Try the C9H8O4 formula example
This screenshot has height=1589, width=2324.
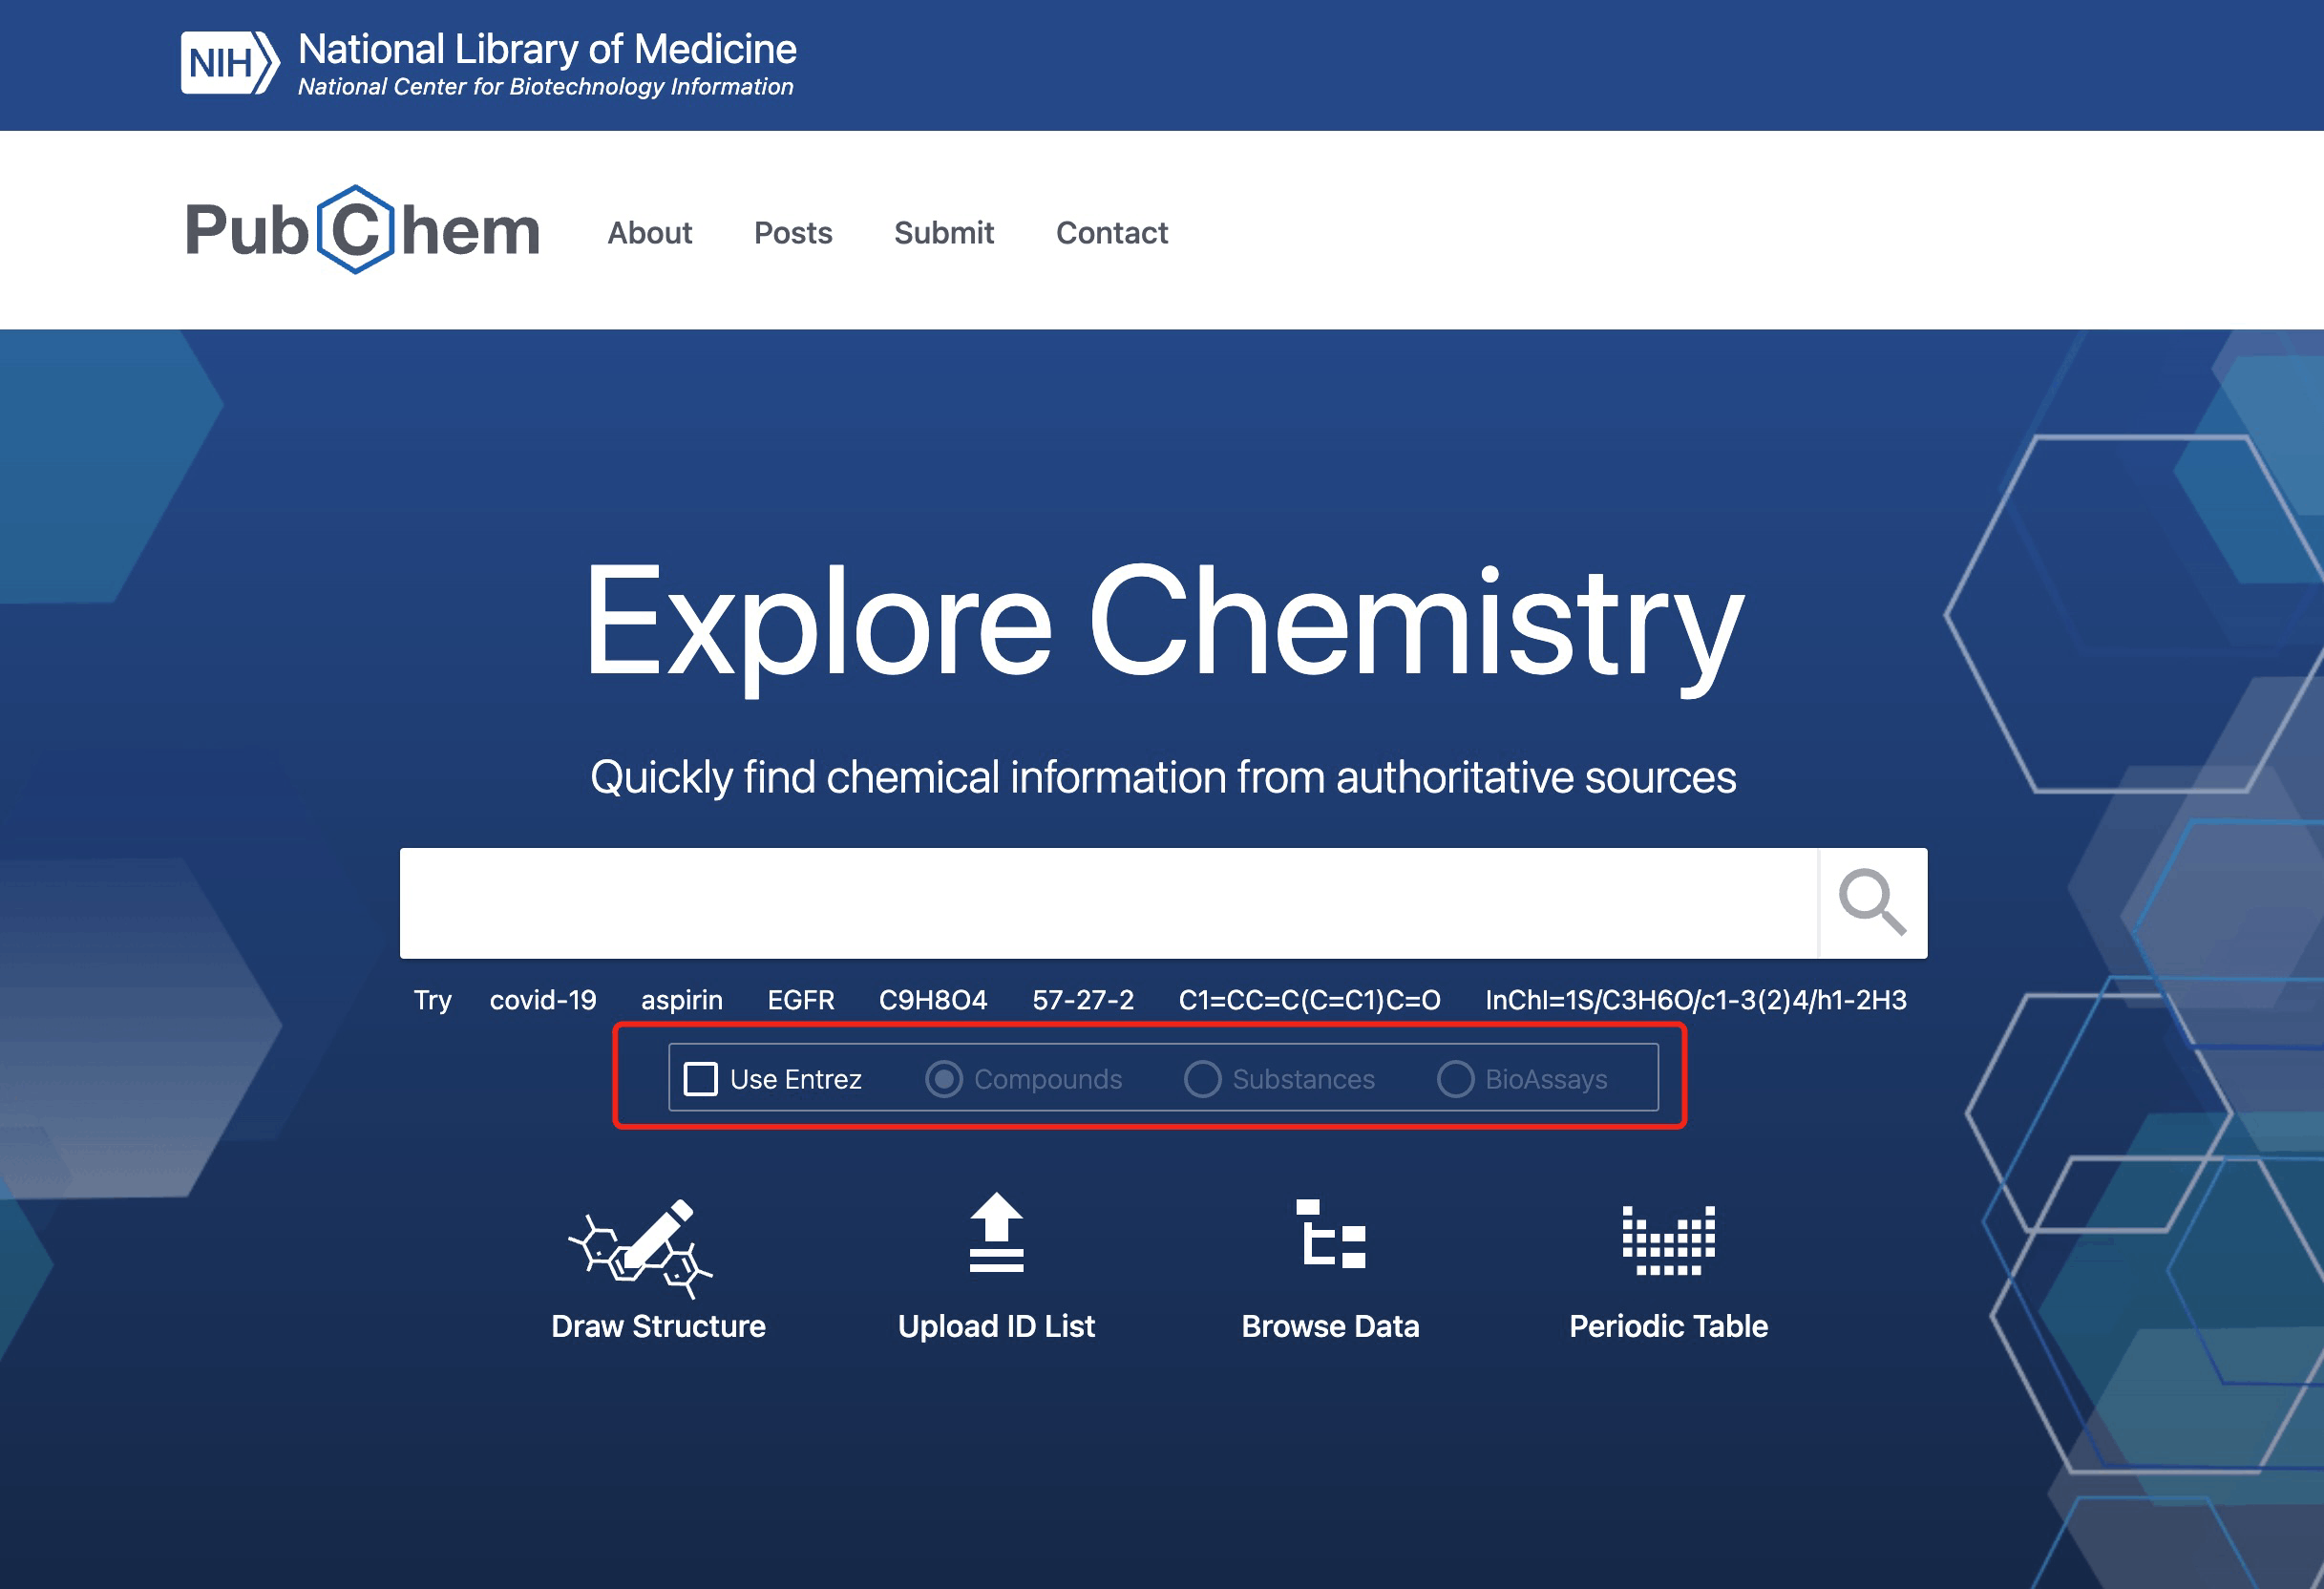(x=933, y=1000)
